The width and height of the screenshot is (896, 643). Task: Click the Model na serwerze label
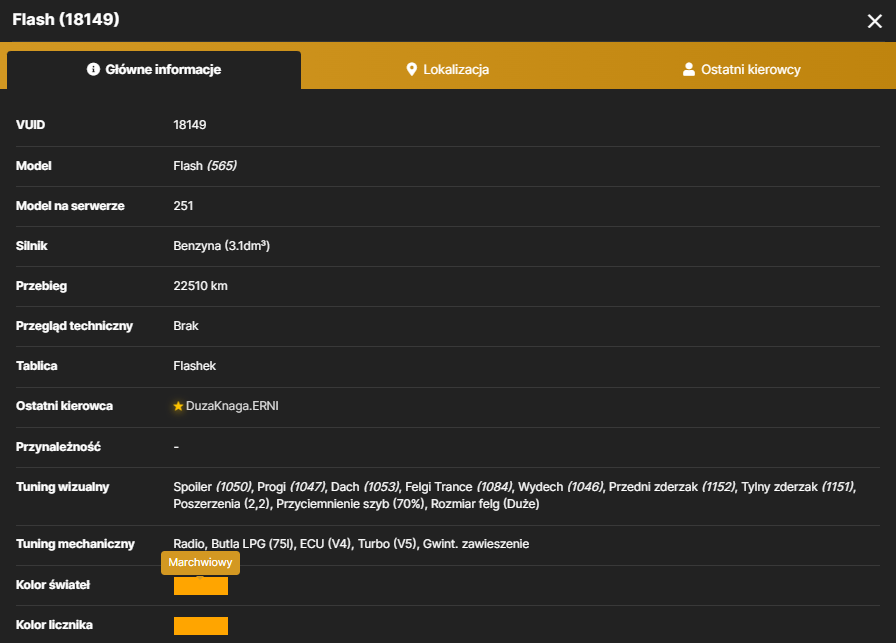tap(70, 206)
